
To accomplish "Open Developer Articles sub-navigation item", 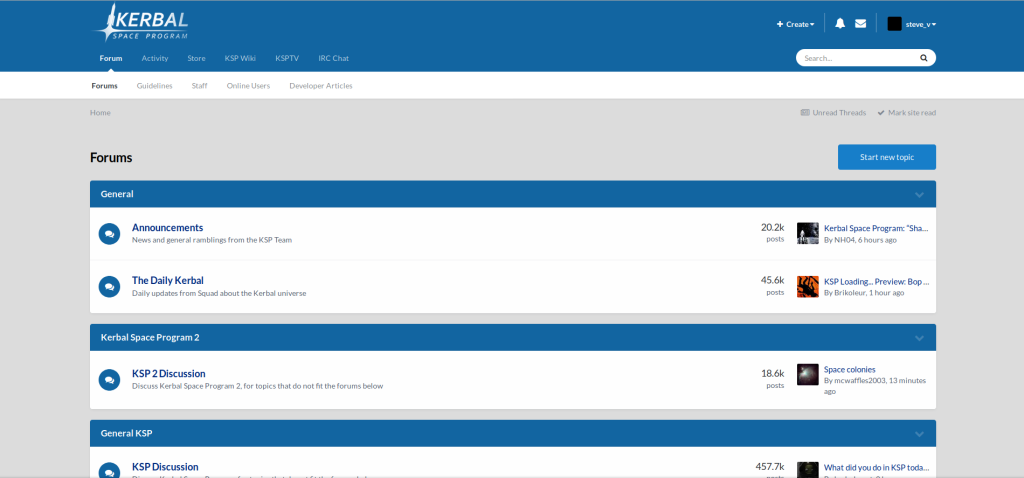I will [x=321, y=86].
